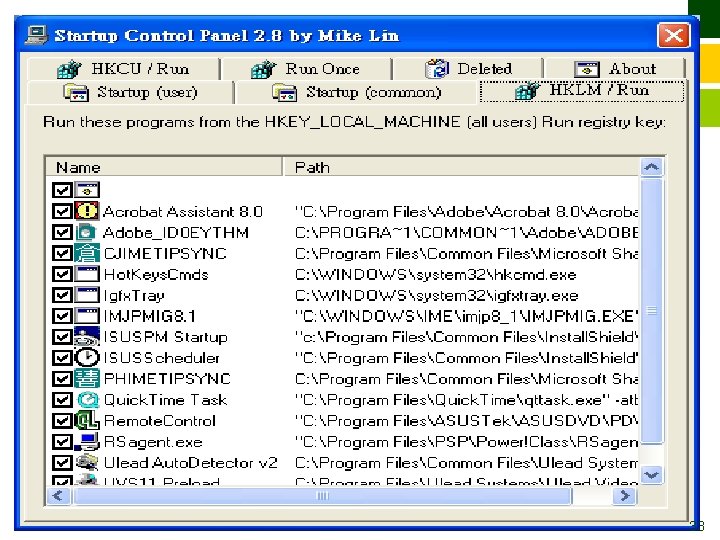This screenshot has height=540, width=720.
Task: Click the horizontal scrollbar right arrow
Action: 625,496
